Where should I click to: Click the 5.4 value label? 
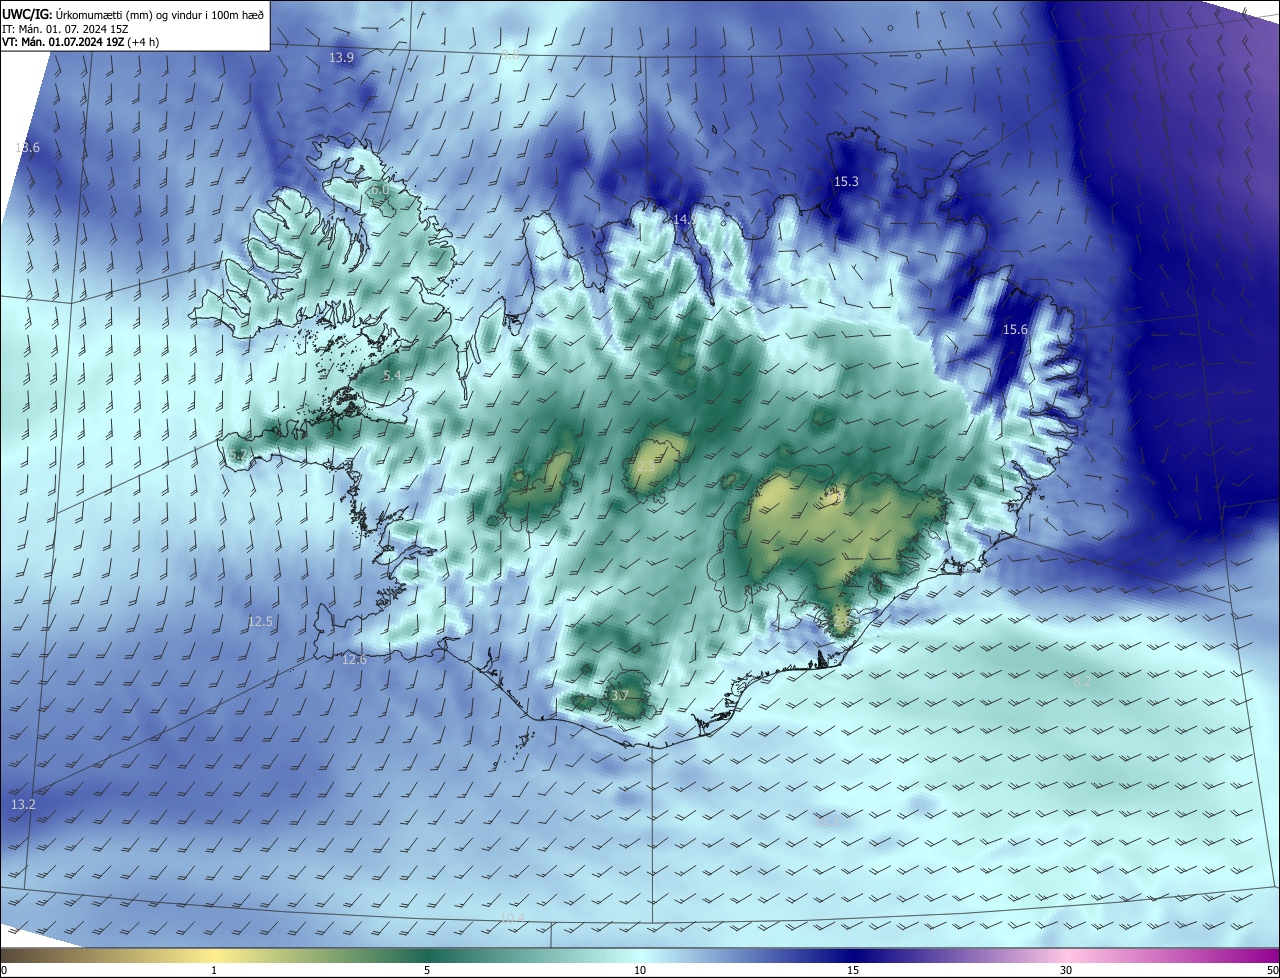[392, 376]
